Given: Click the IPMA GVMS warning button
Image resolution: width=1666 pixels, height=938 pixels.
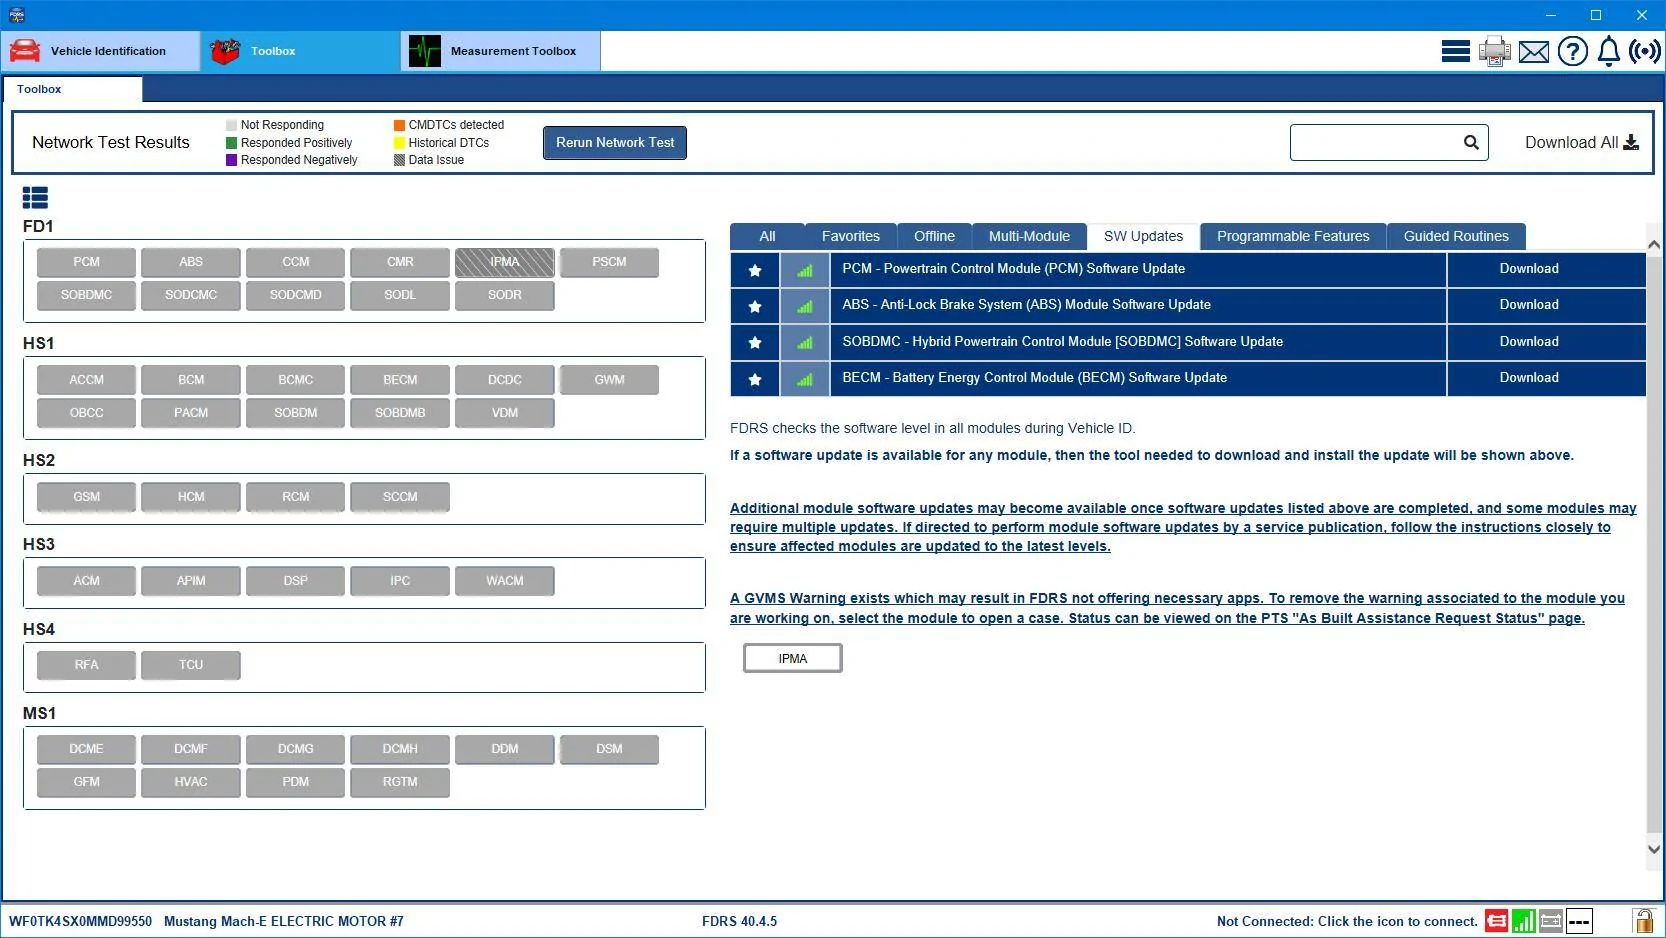Looking at the screenshot, I should click(793, 659).
